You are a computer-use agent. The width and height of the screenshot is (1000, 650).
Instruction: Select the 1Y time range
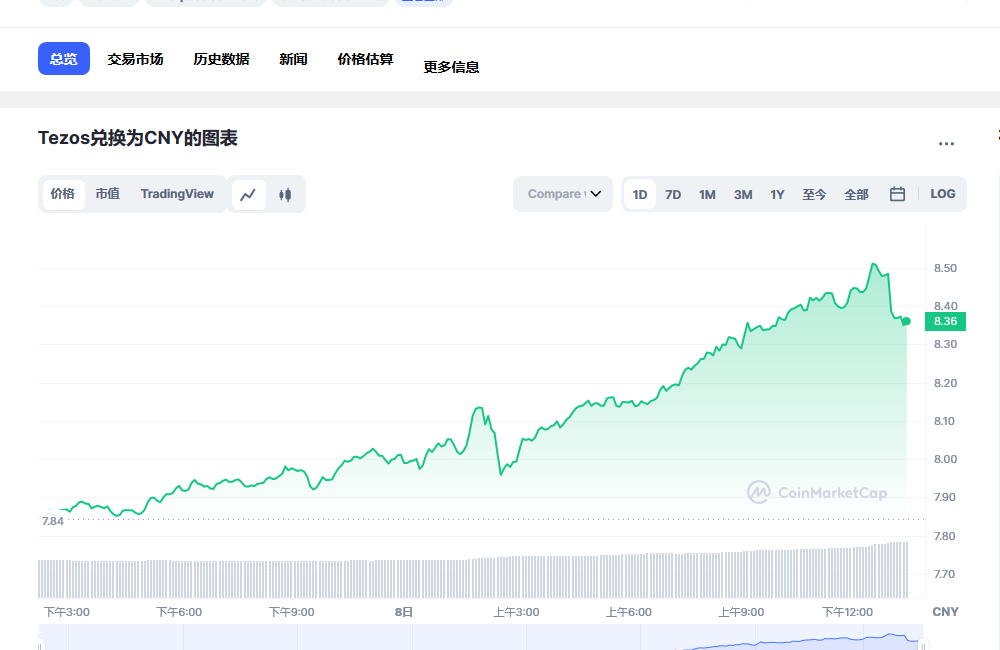tap(777, 195)
